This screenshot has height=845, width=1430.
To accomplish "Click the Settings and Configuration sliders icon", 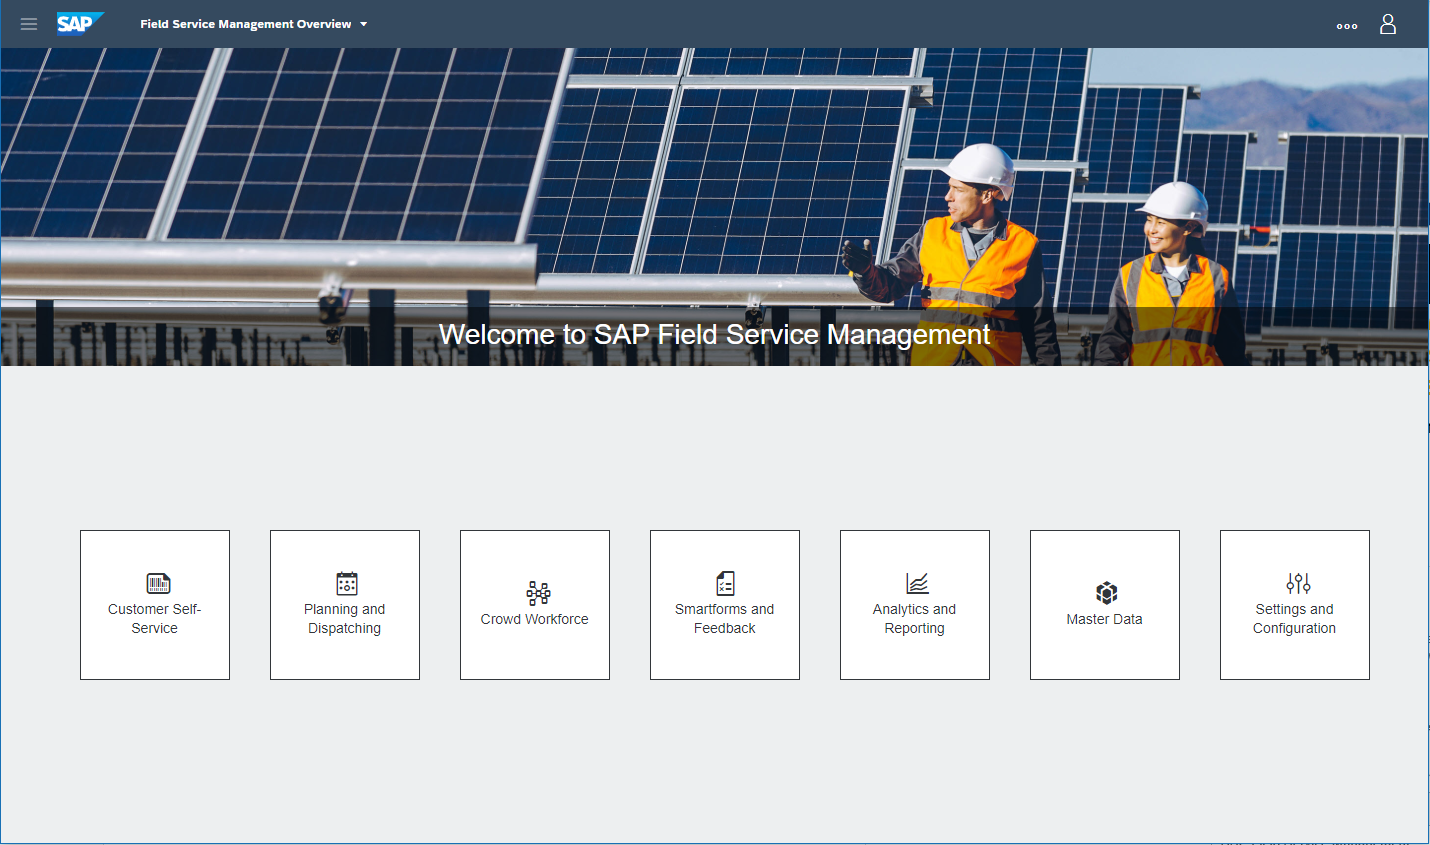I will pos(1298,583).
